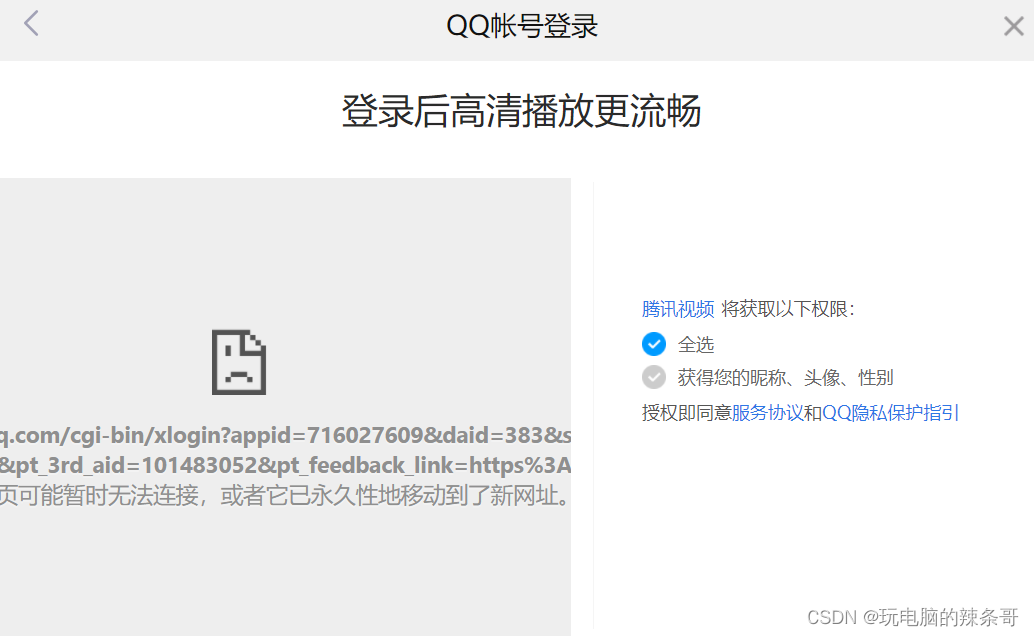Click the 授权即同意 text

[686, 413]
